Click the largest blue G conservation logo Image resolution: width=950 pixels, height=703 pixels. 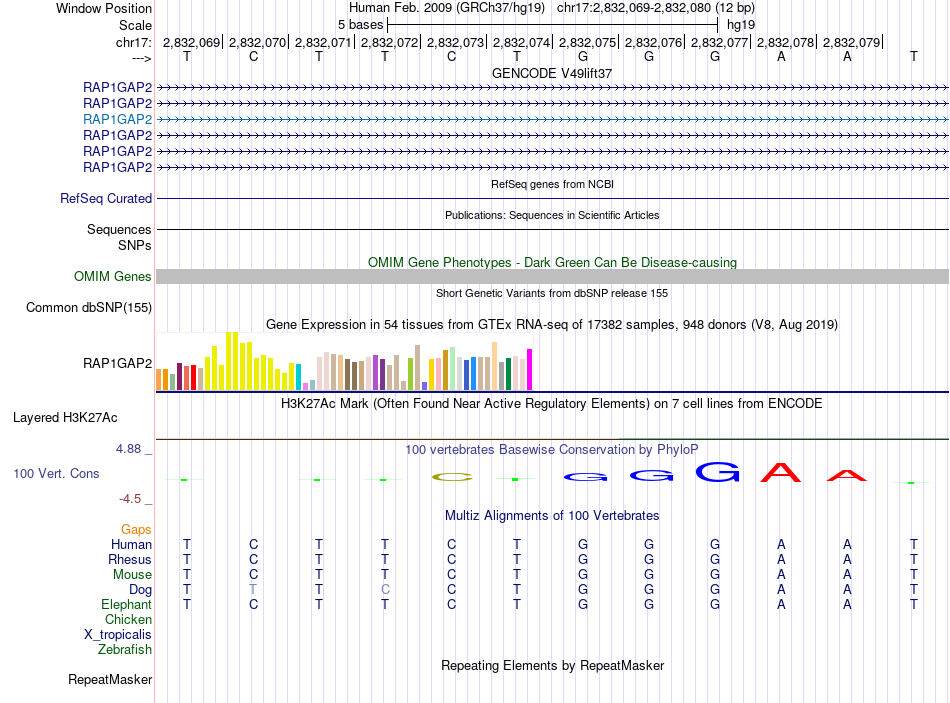pyautogui.click(x=718, y=471)
